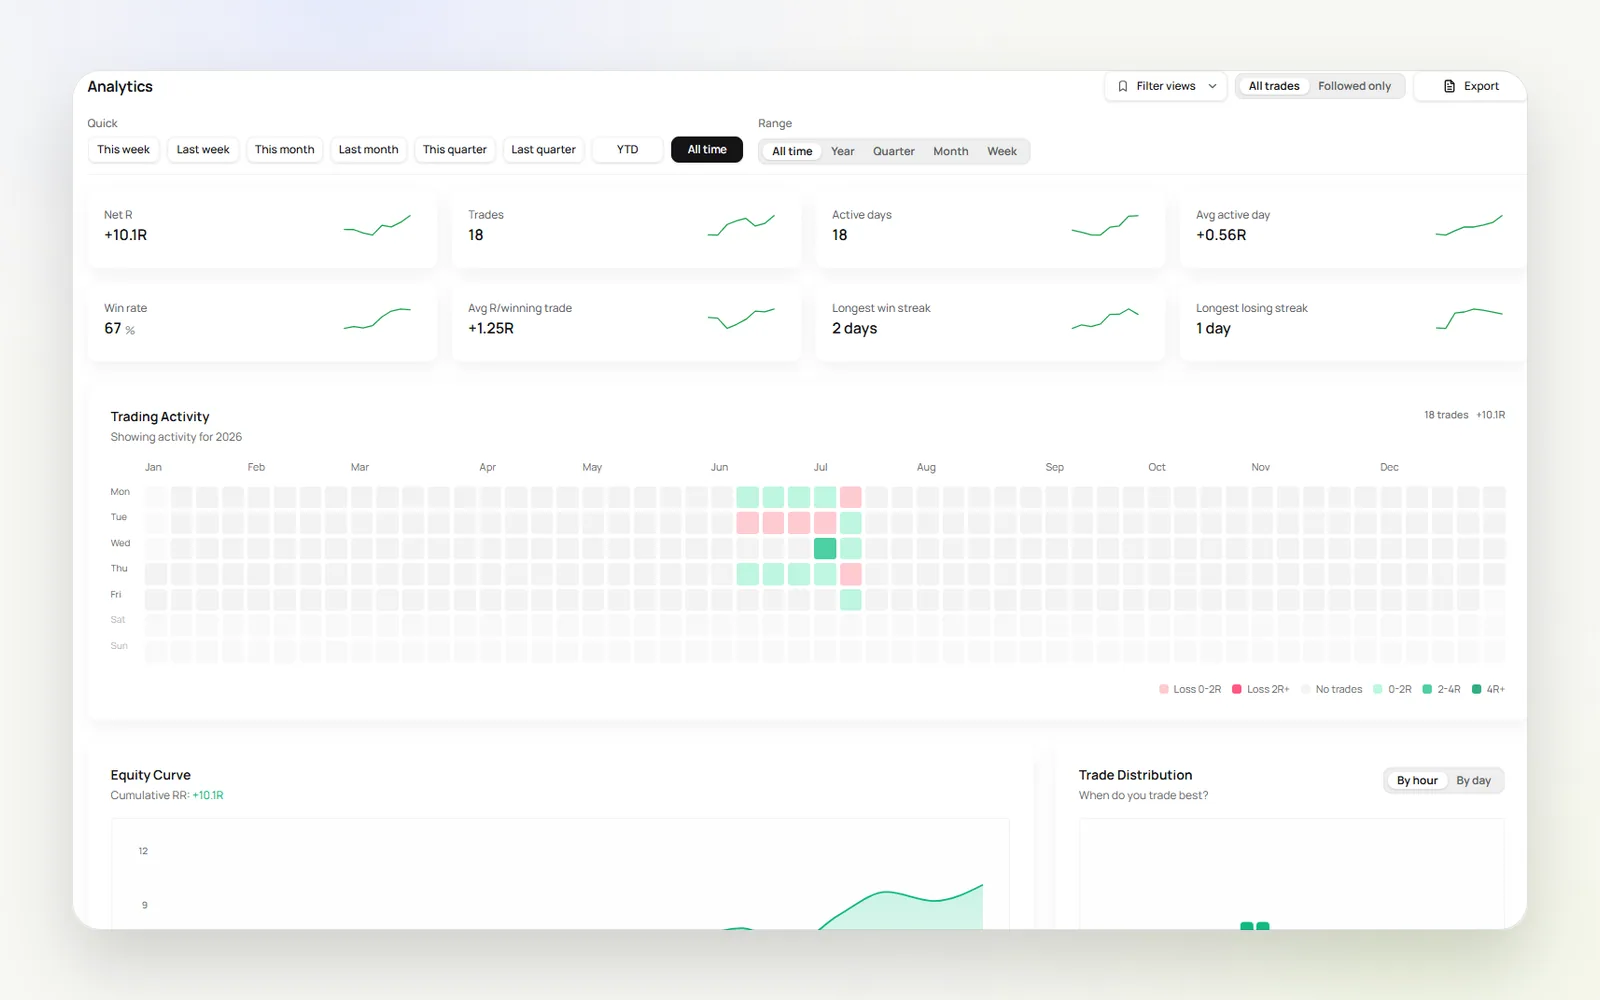Click the 2-4R legend swatch
1600x1000 pixels.
(1428, 689)
